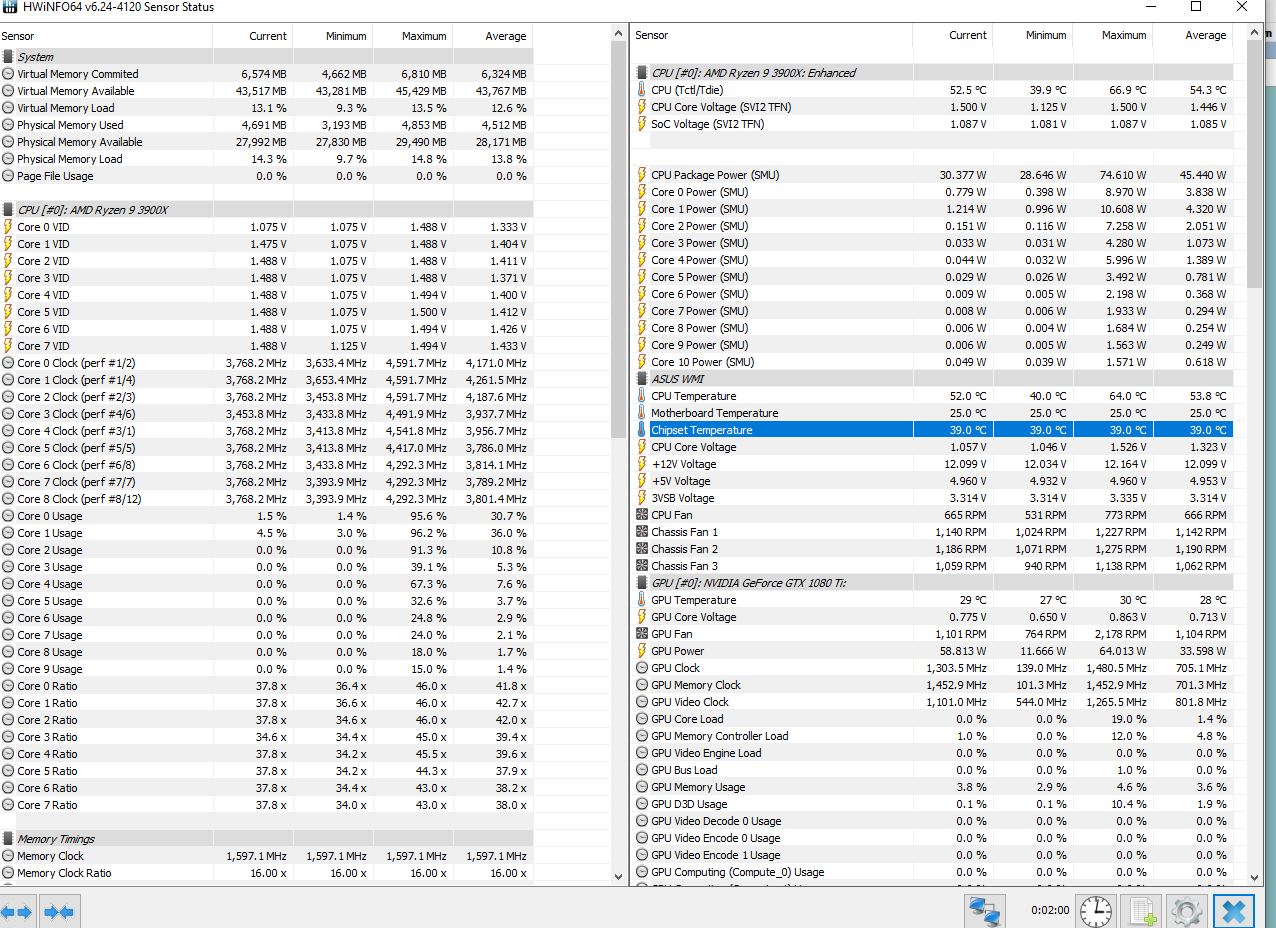
Task: Click the 0:02:00 elapsed timer
Action: coord(1050,911)
